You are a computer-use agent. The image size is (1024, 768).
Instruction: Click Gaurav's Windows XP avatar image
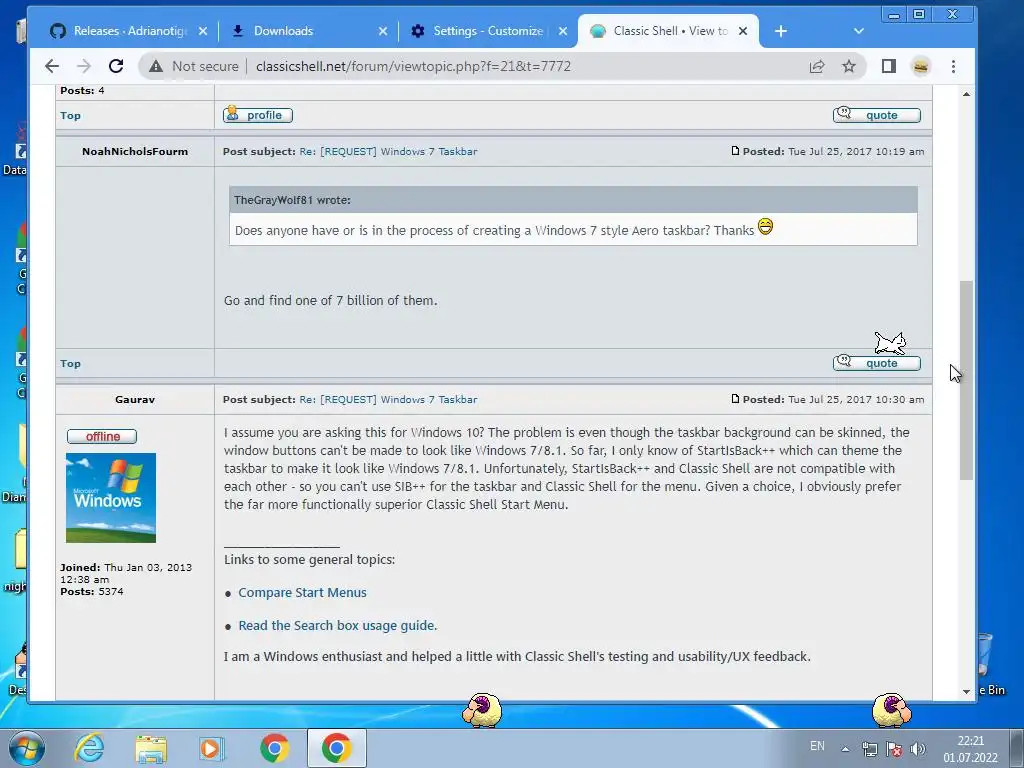click(111, 498)
